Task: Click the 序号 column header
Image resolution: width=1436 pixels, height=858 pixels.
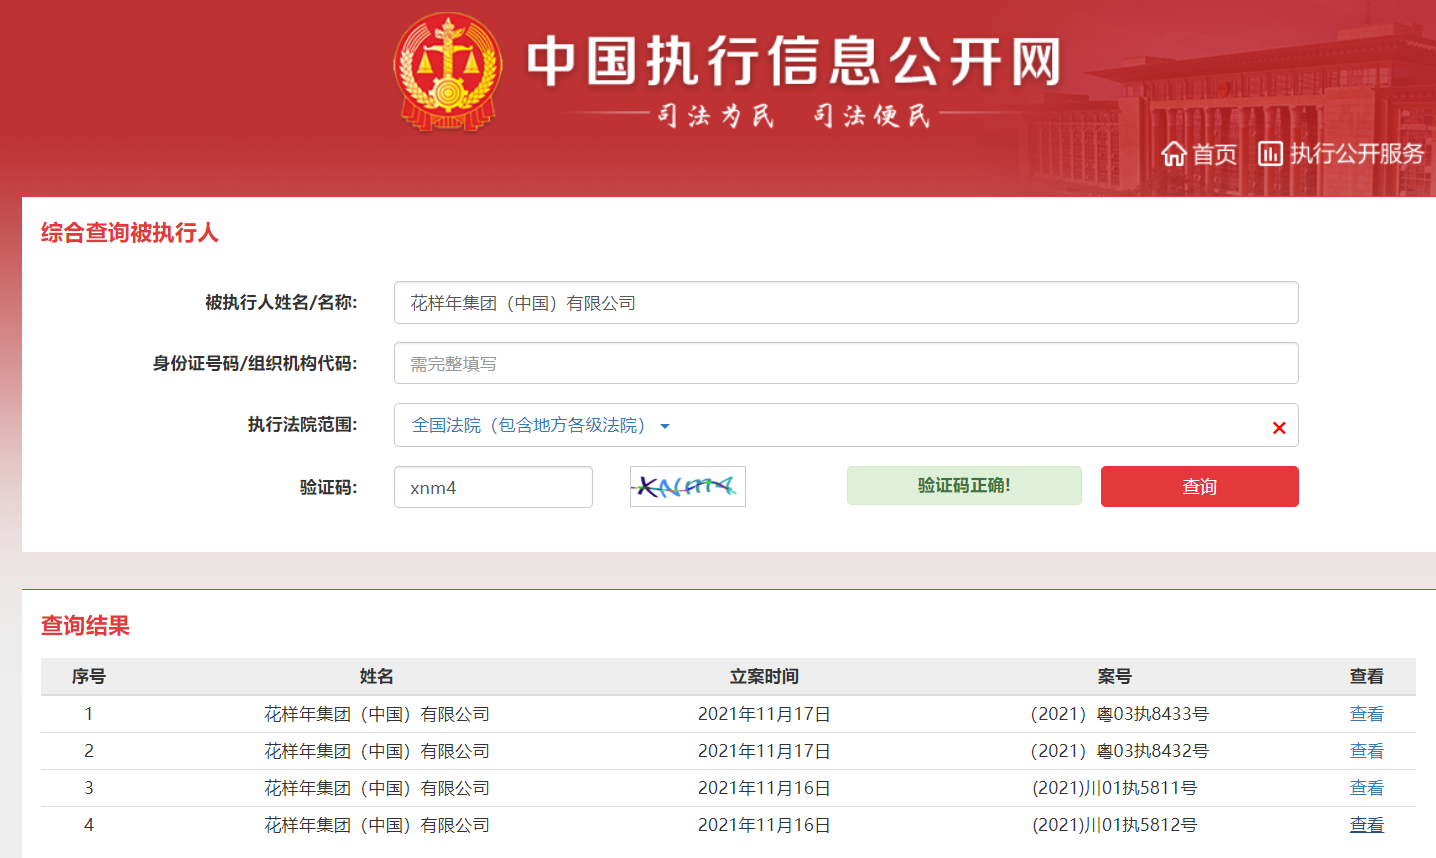Action: 89,677
